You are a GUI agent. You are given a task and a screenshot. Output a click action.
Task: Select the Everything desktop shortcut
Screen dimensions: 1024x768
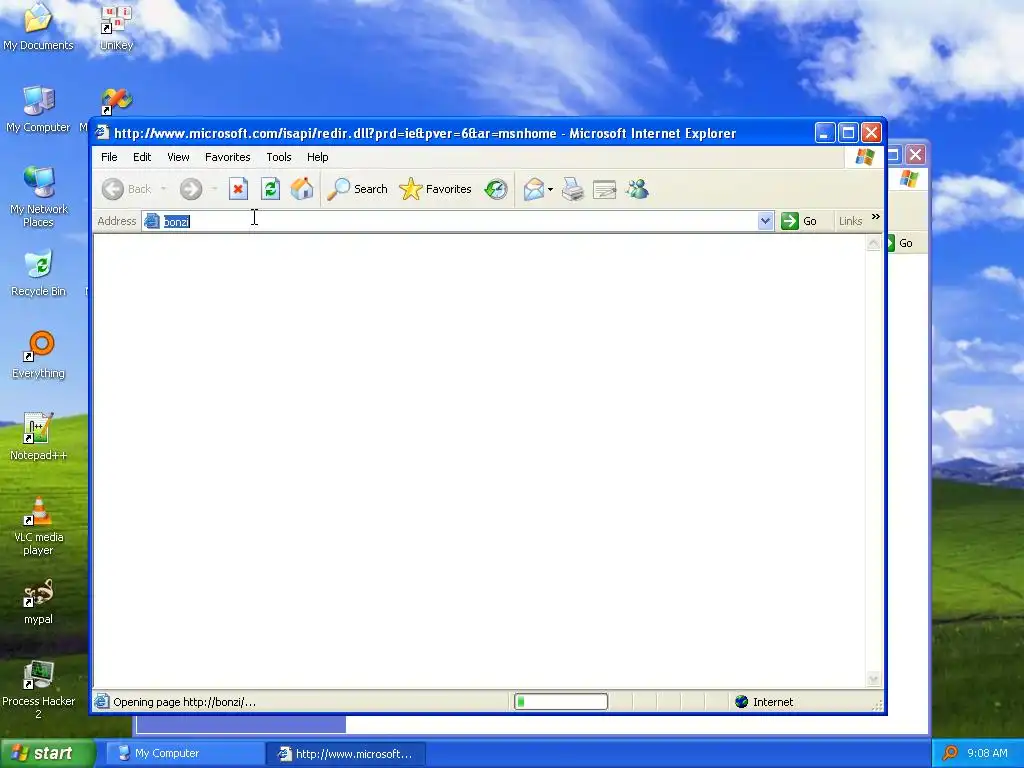coord(38,355)
